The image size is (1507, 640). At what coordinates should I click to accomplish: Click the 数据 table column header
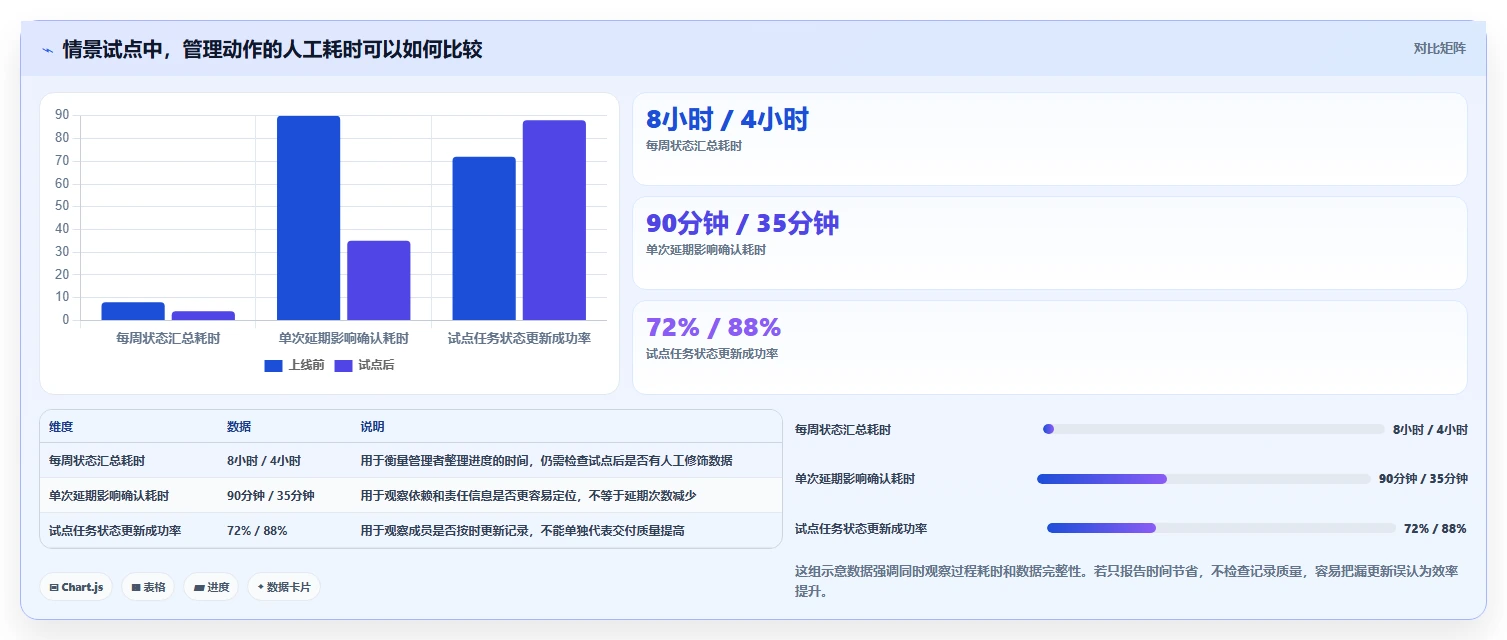[239, 427]
